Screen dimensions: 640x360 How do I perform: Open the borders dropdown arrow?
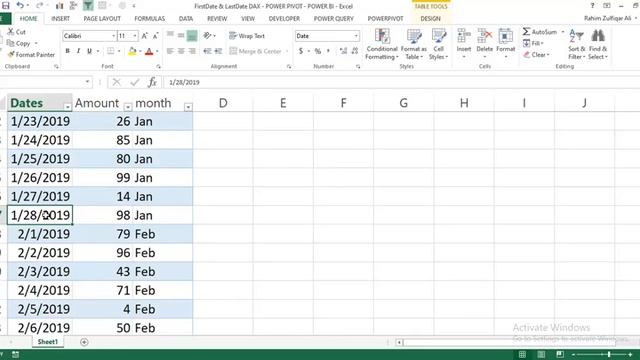point(119,51)
